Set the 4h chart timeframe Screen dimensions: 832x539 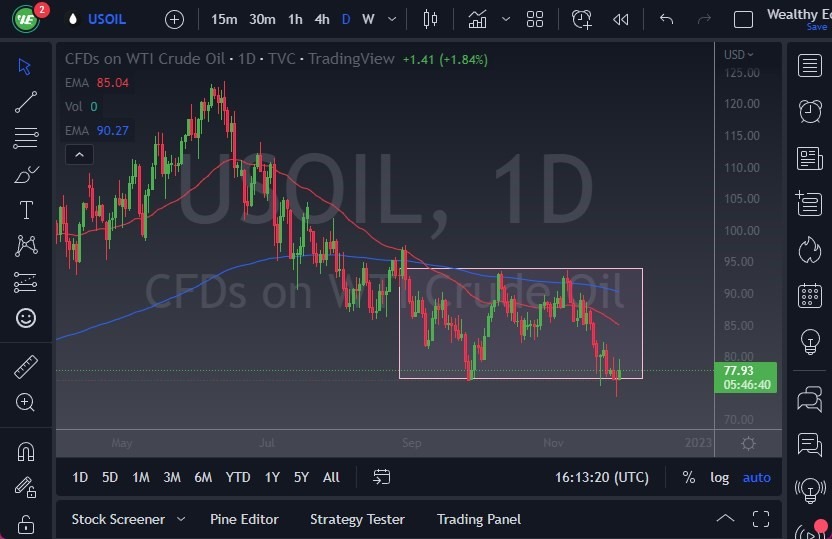point(322,19)
